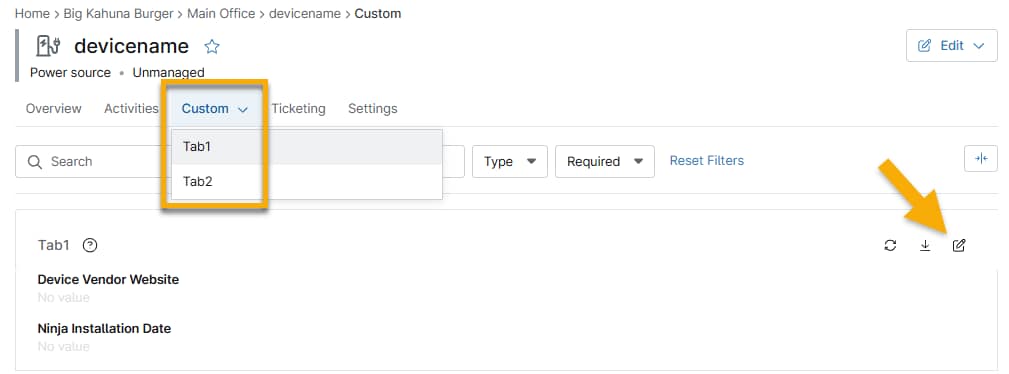
Task: Click the edit pencil icon for Tab1
Action: pos(959,245)
